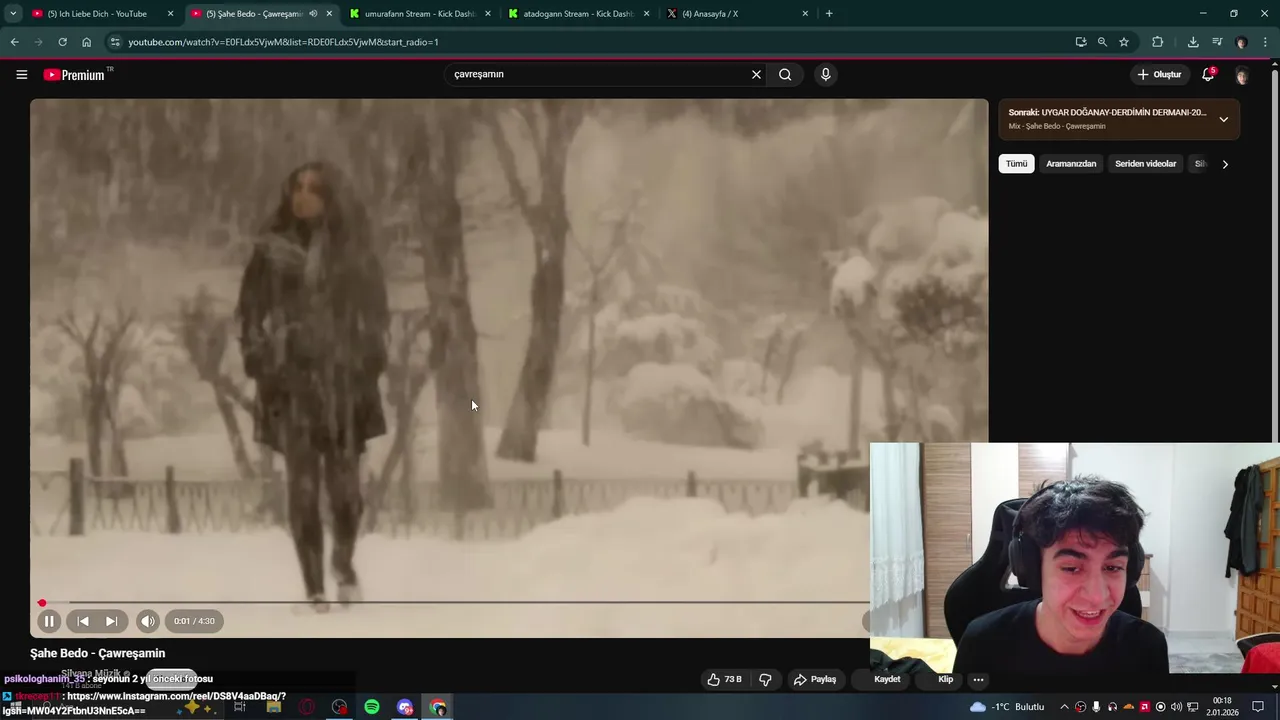Go to browser home page
Screen dimensions: 1280x720
coord(86,42)
